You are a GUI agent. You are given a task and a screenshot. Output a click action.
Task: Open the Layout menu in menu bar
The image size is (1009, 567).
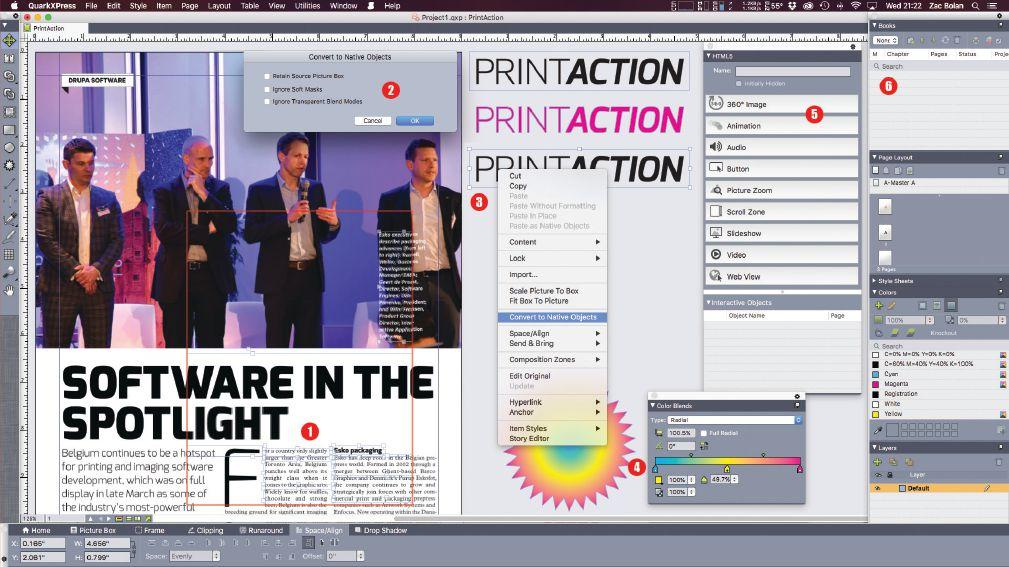point(219,6)
